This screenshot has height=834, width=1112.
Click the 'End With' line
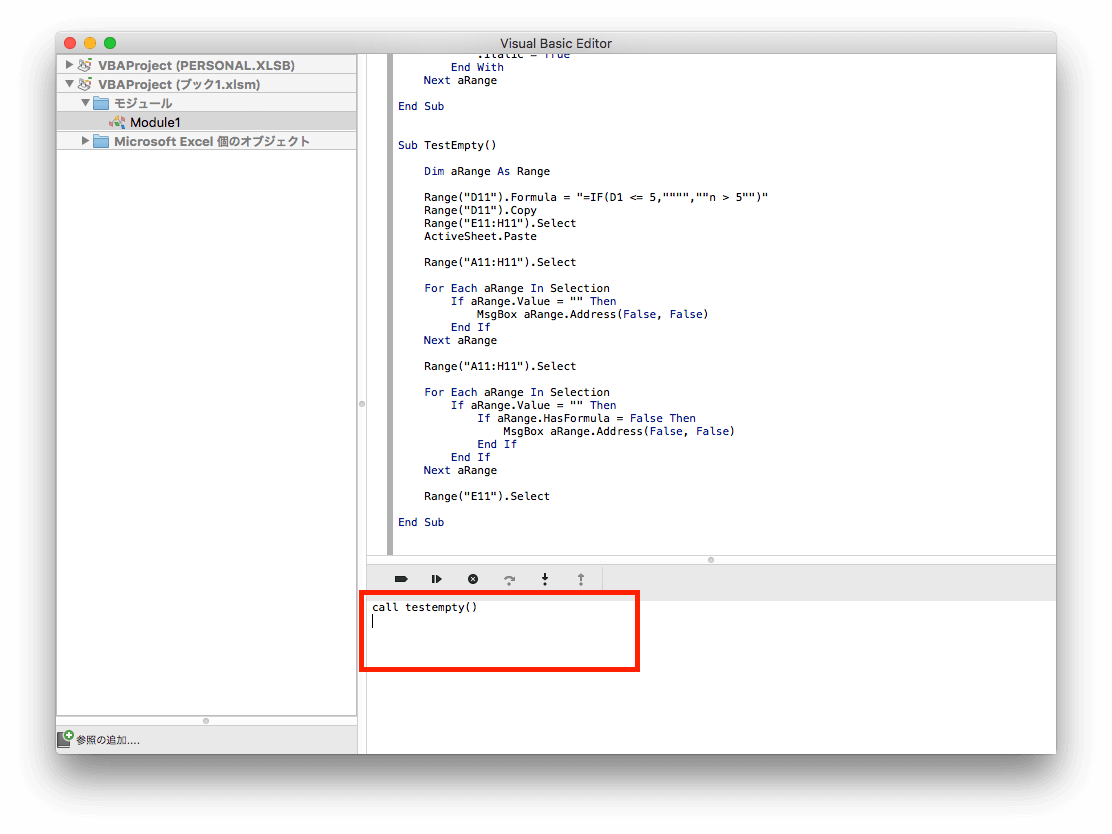pos(477,67)
